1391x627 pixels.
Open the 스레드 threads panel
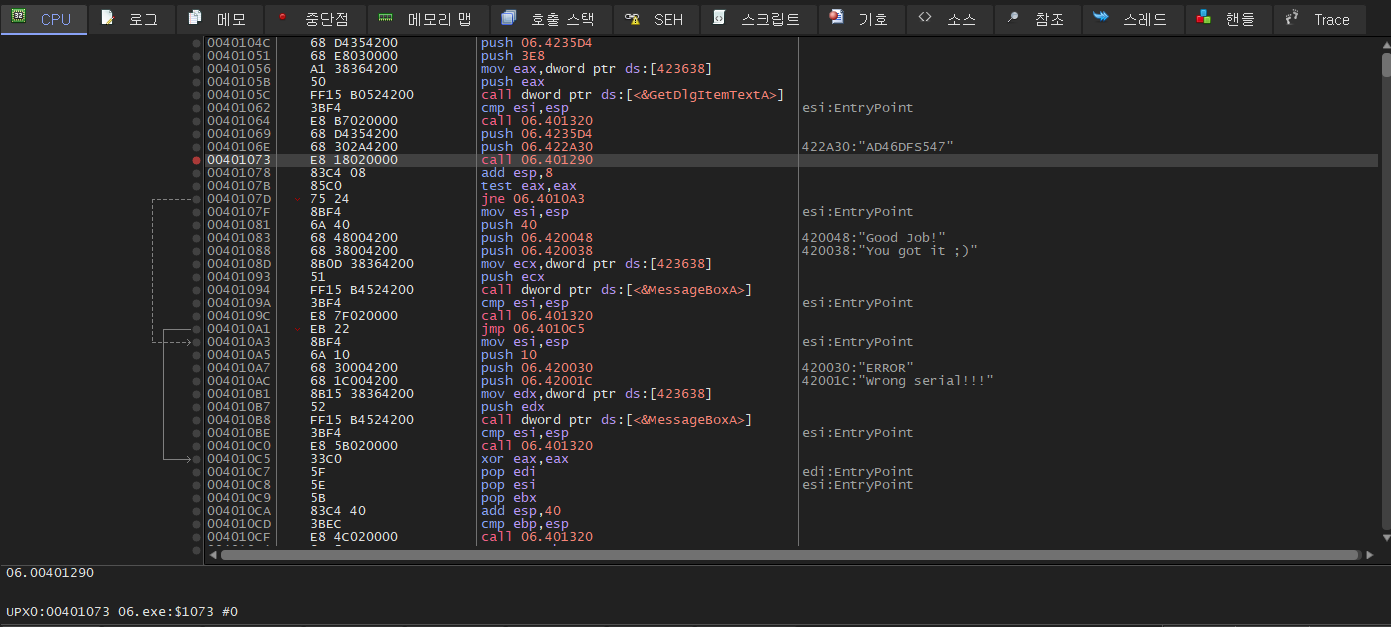[1133, 18]
